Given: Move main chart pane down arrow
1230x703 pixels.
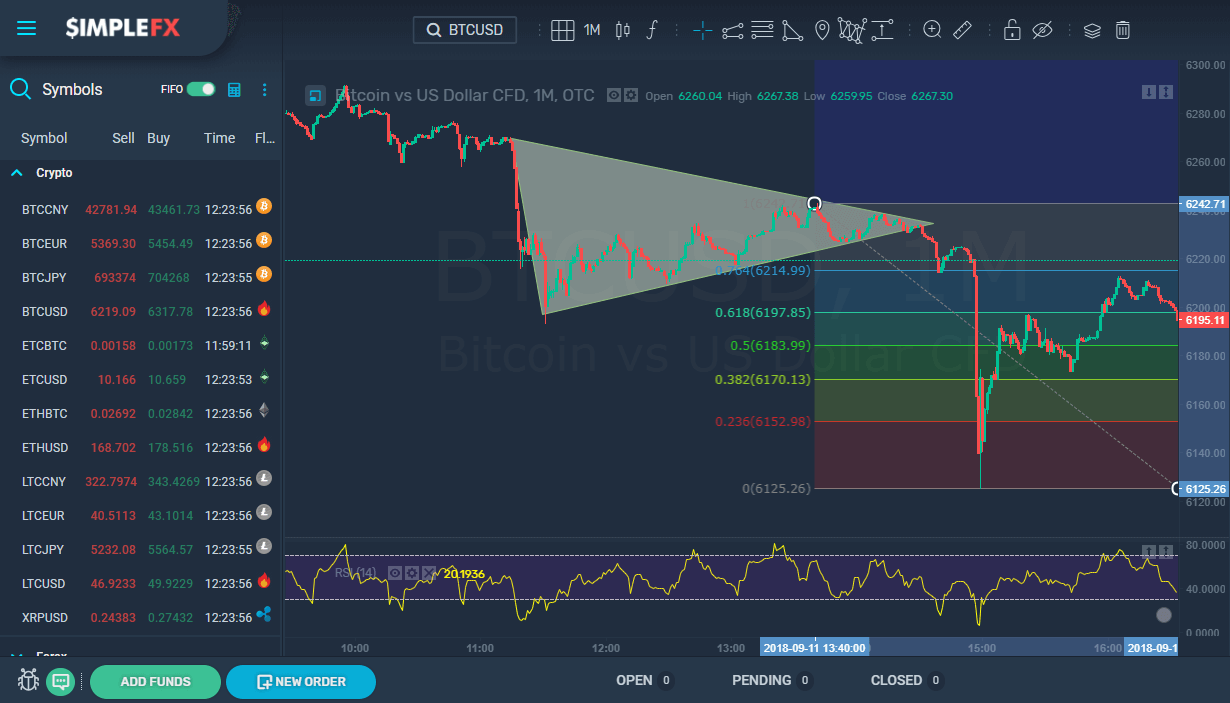Looking at the screenshot, I should click(1148, 92).
